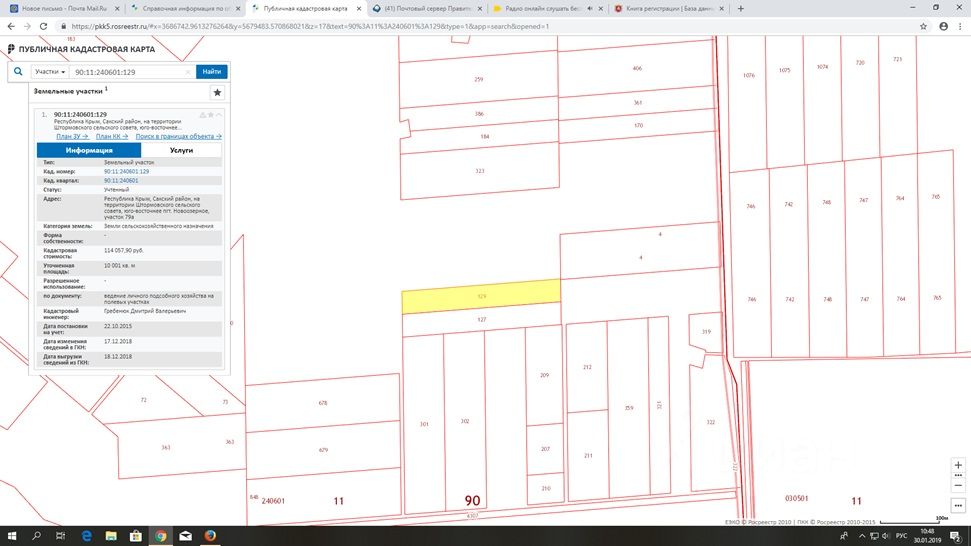Screen dimensions: 971x546
Task: Go back in browser history
Action: click(x=11, y=27)
